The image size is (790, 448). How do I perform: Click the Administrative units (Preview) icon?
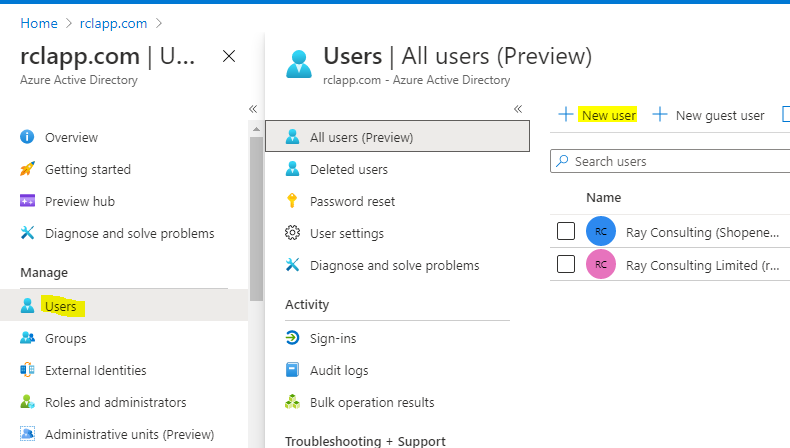27,434
